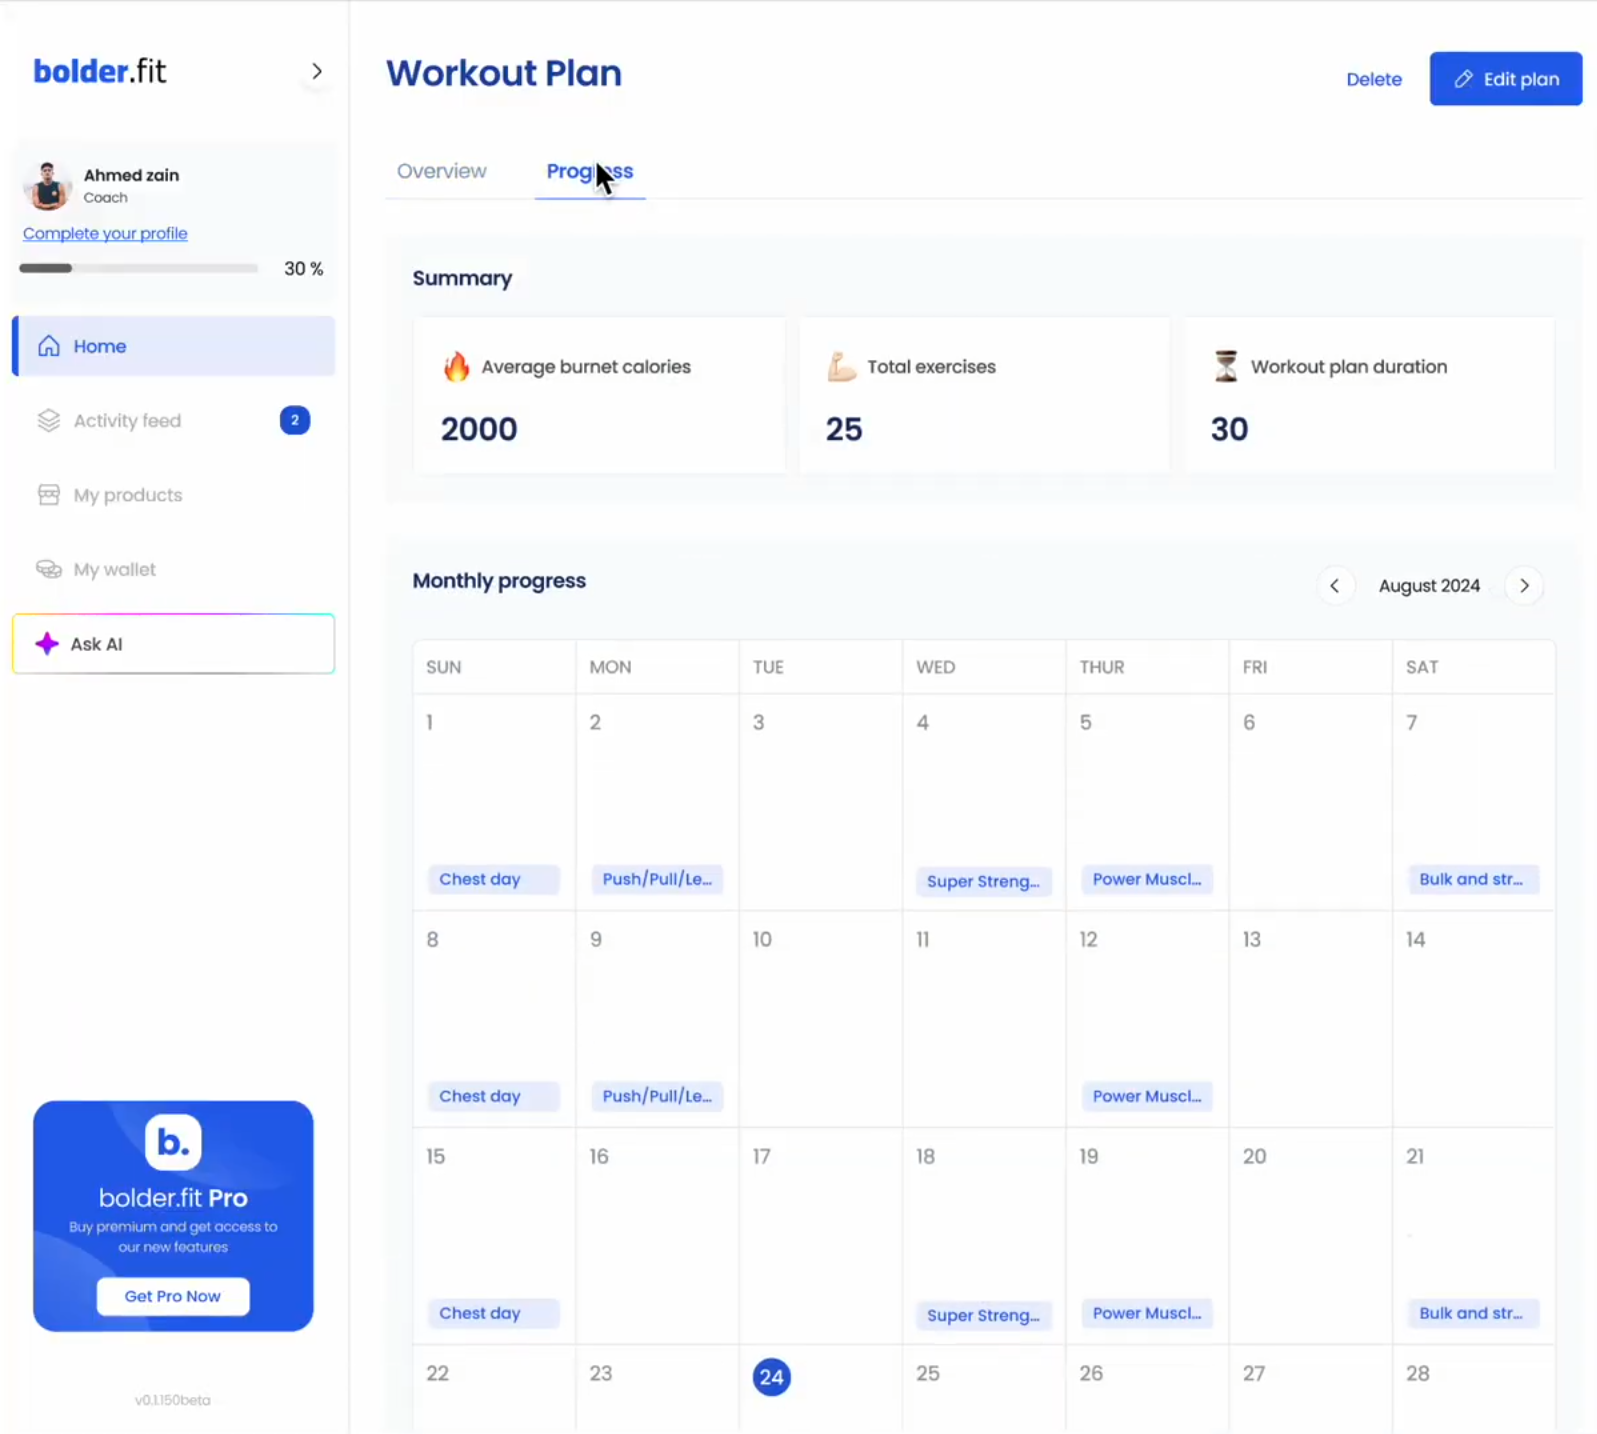Click Ahmed zain profile avatar

pyautogui.click(x=47, y=186)
